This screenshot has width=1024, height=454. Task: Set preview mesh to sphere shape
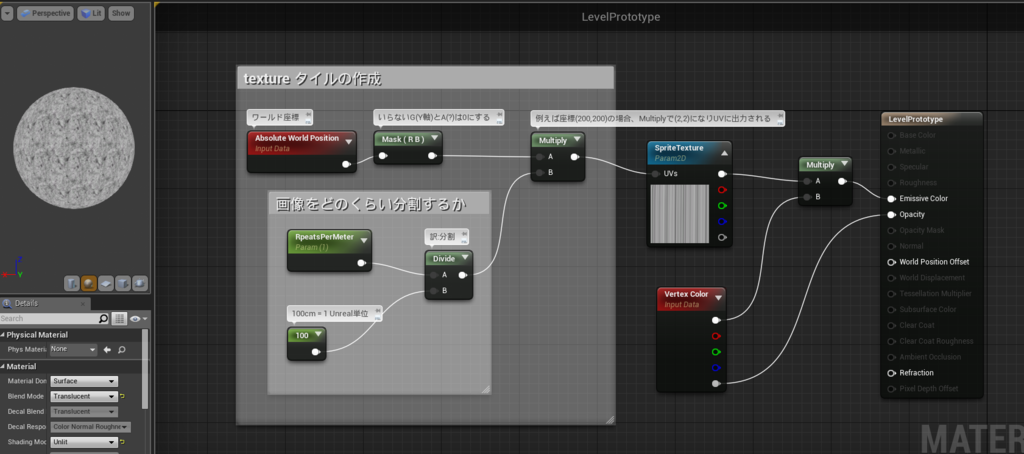(x=89, y=283)
